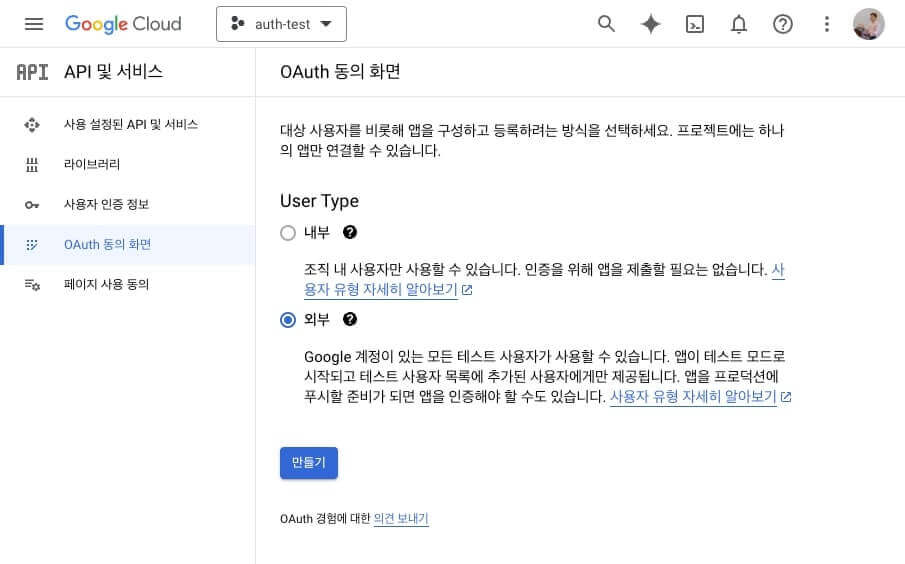Open the hamburger navigation menu

pos(34,24)
